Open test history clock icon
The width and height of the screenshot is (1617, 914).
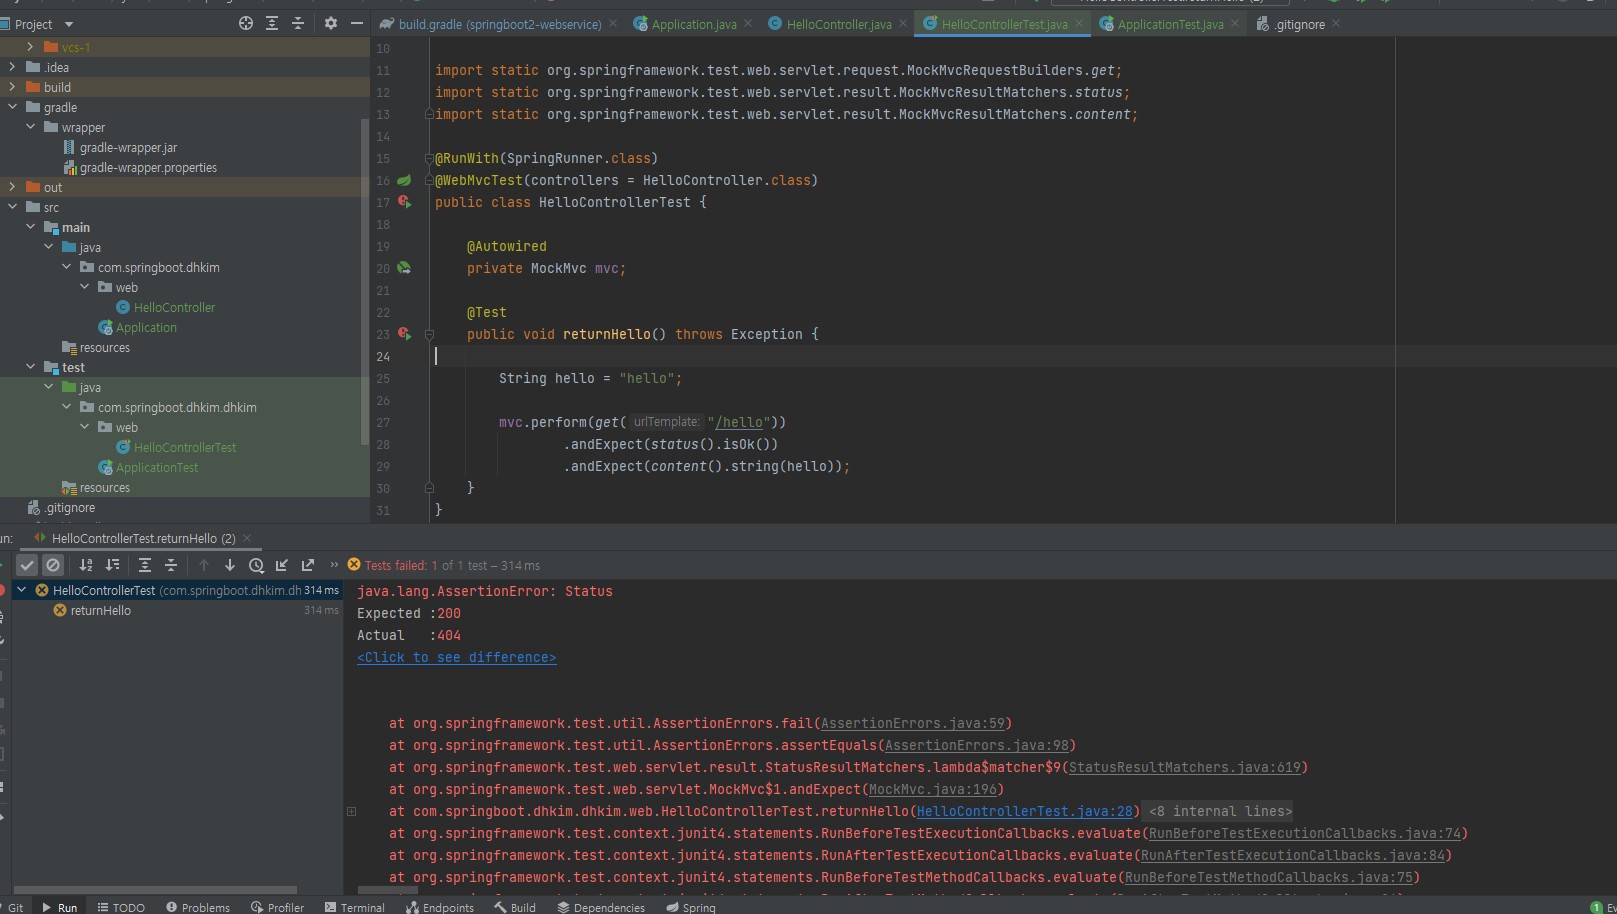tap(256, 565)
